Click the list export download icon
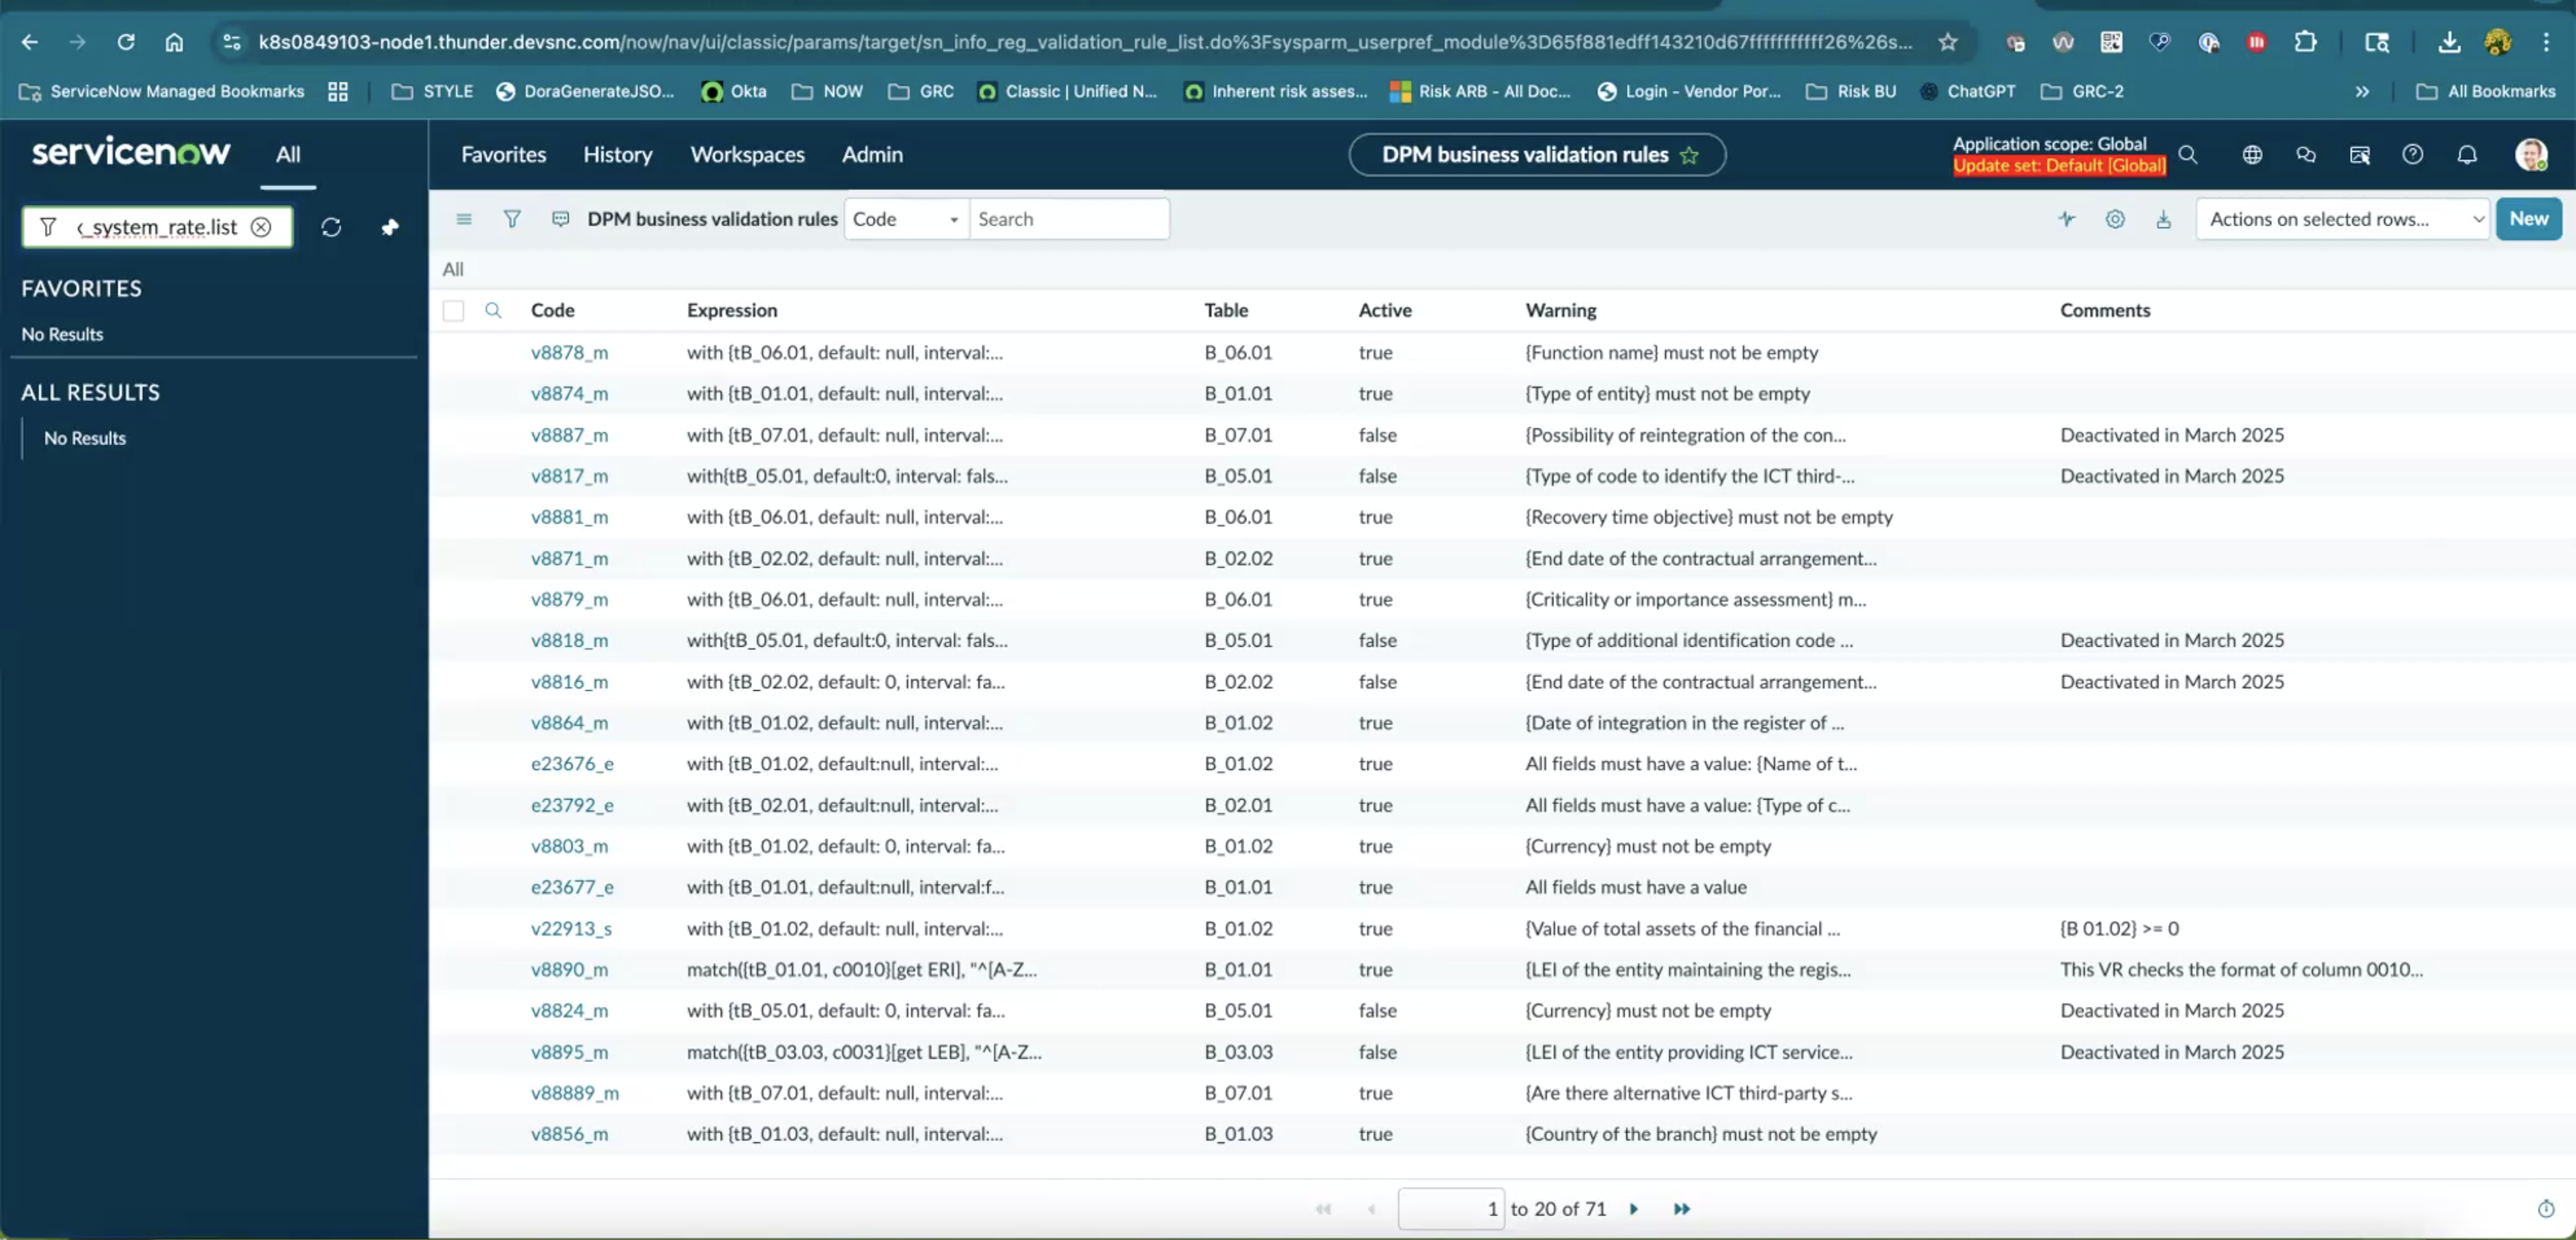The height and width of the screenshot is (1240, 2576). pyautogui.click(x=2164, y=219)
